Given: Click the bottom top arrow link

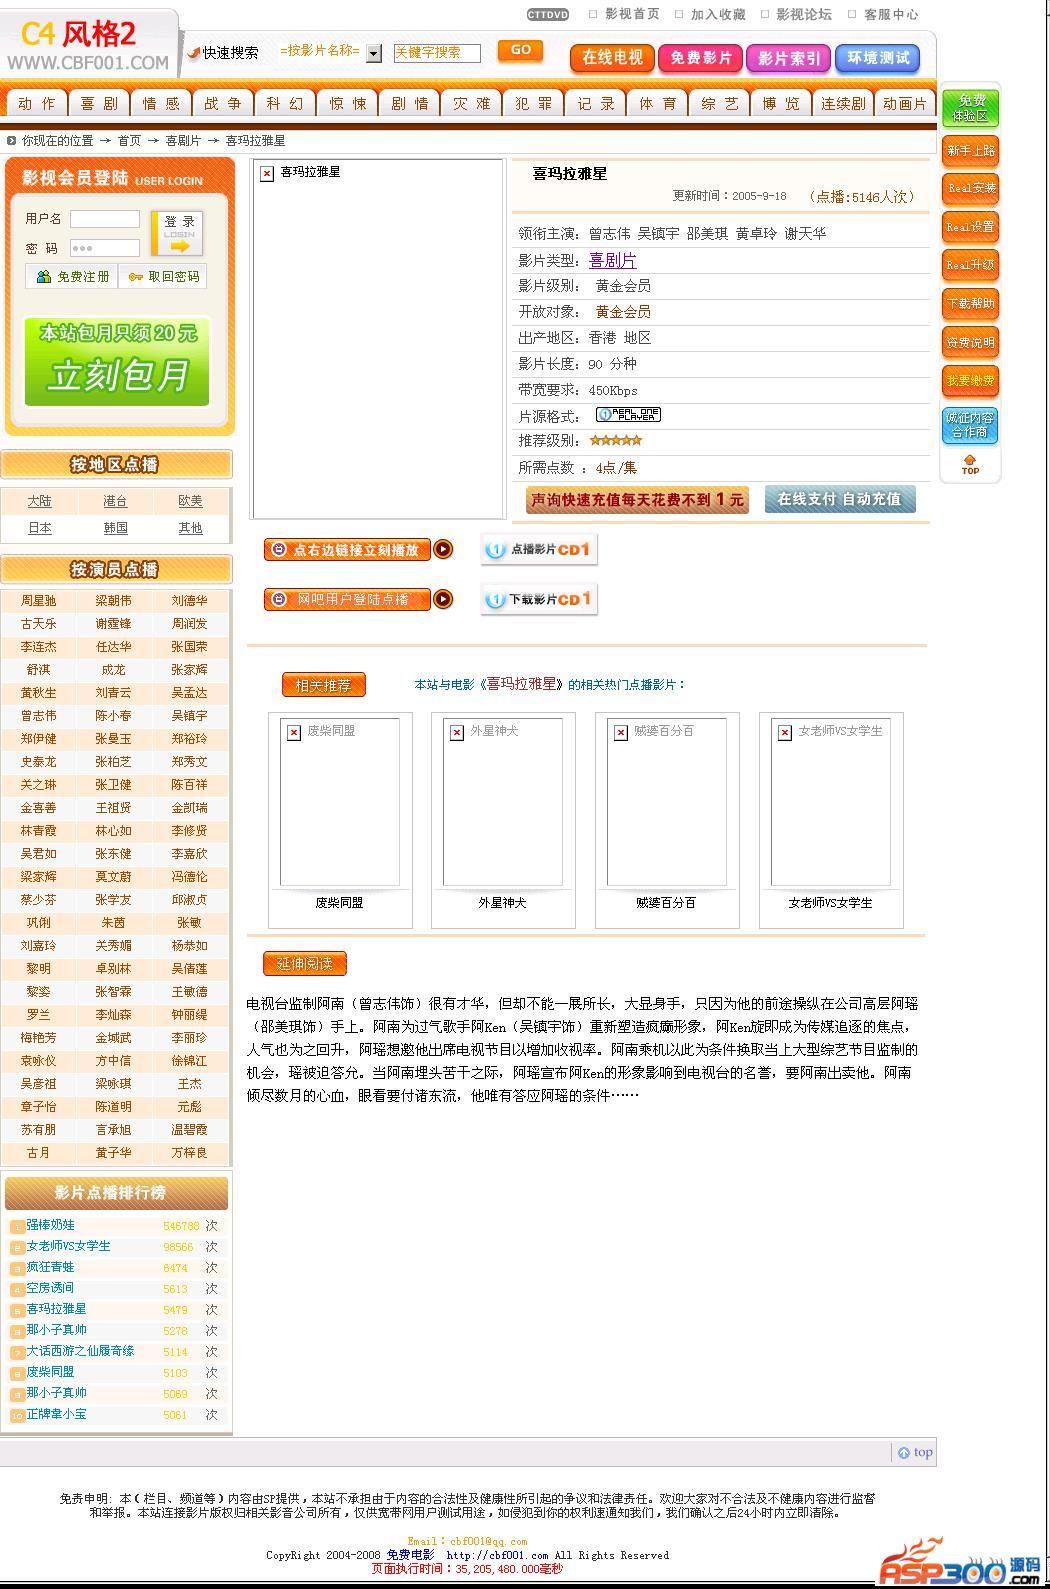Looking at the screenshot, I should pos(914,1452).
